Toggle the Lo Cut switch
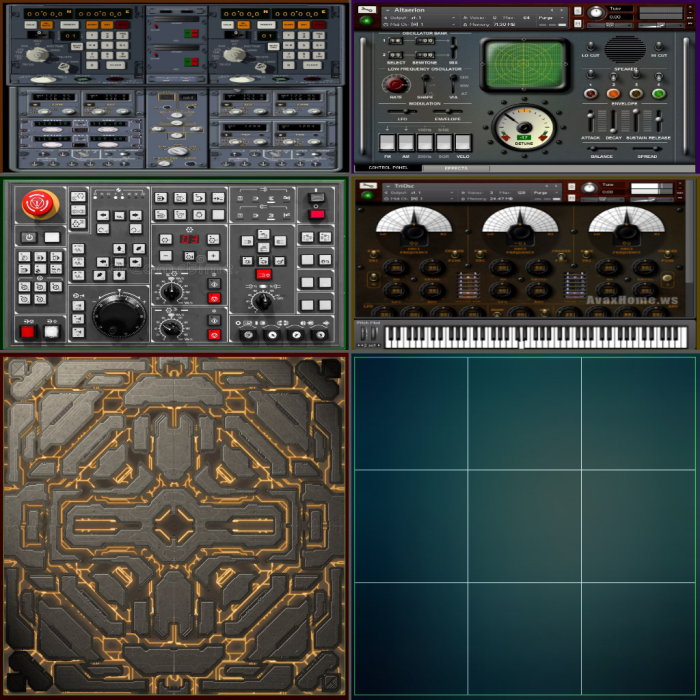The height and width of the screenshot is (700, 700). tap(591, 45)
